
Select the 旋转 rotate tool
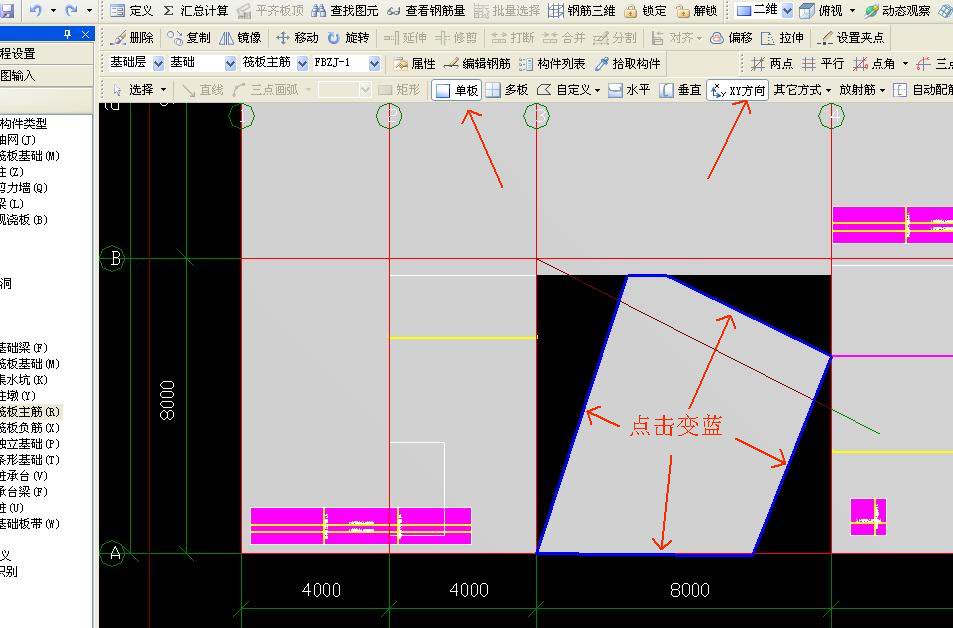click(348, 38)
